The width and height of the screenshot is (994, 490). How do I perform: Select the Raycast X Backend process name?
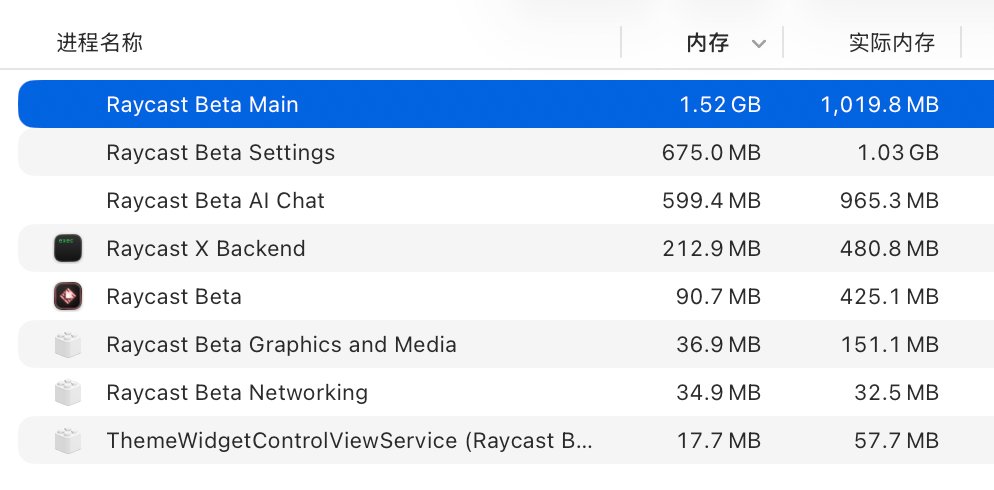click(206, 248)
